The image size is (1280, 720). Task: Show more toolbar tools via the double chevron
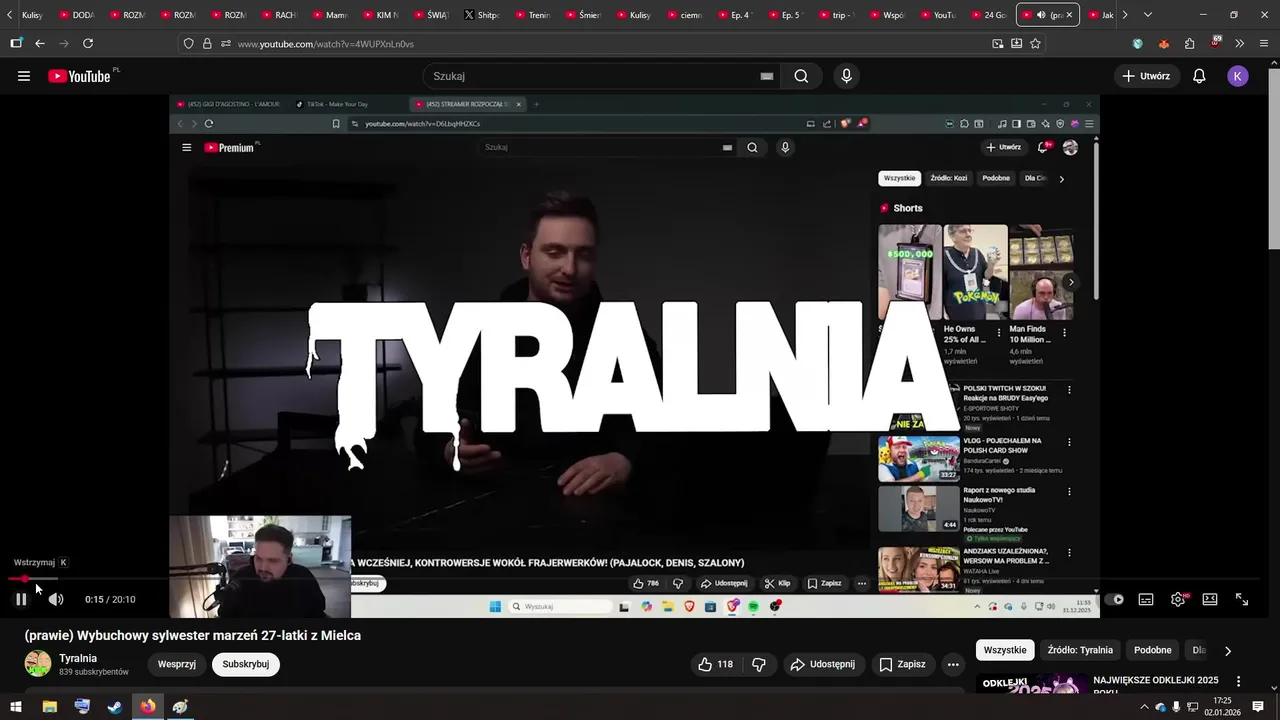tap(1240, 44)
